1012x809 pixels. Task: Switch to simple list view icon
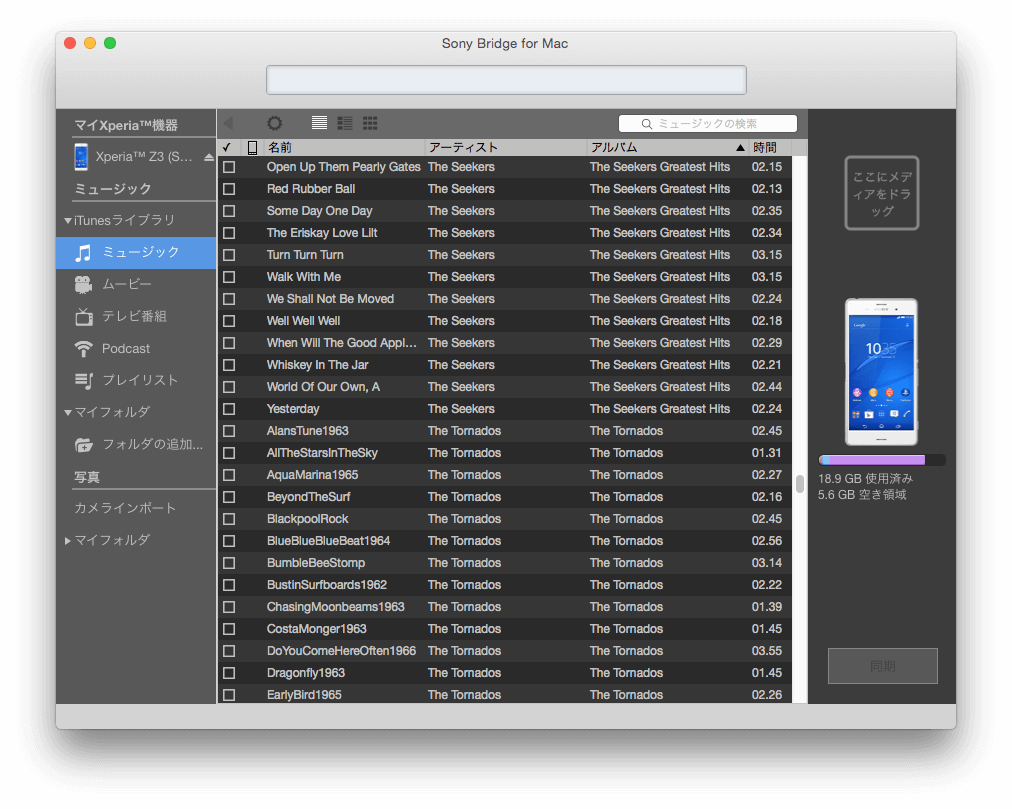click(319, 123)
